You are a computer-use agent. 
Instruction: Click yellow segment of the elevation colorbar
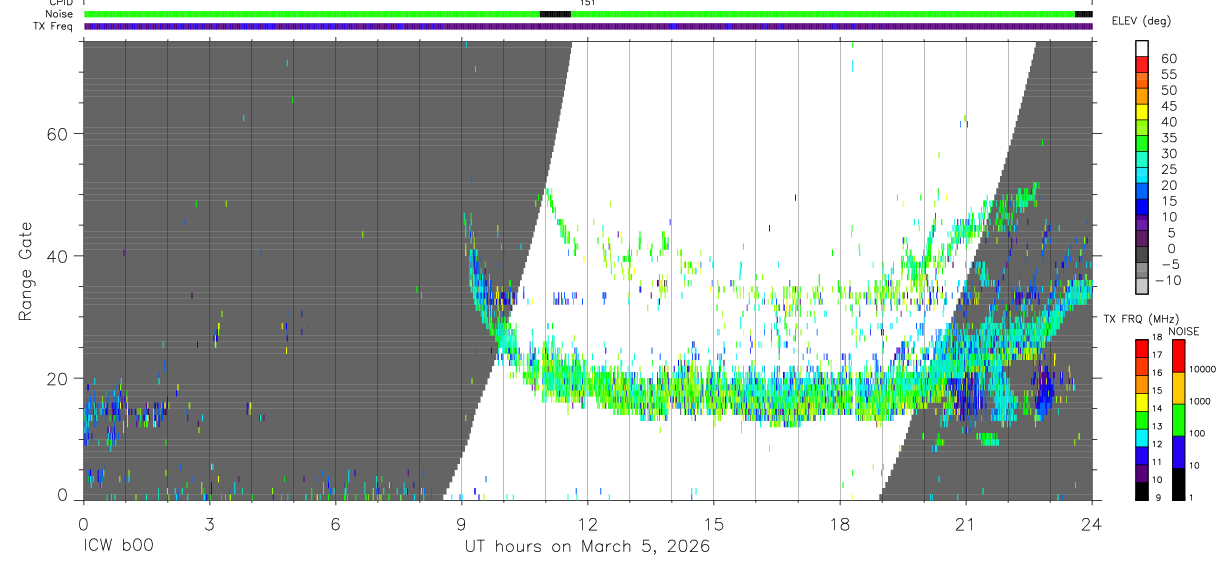[1143, 111]
